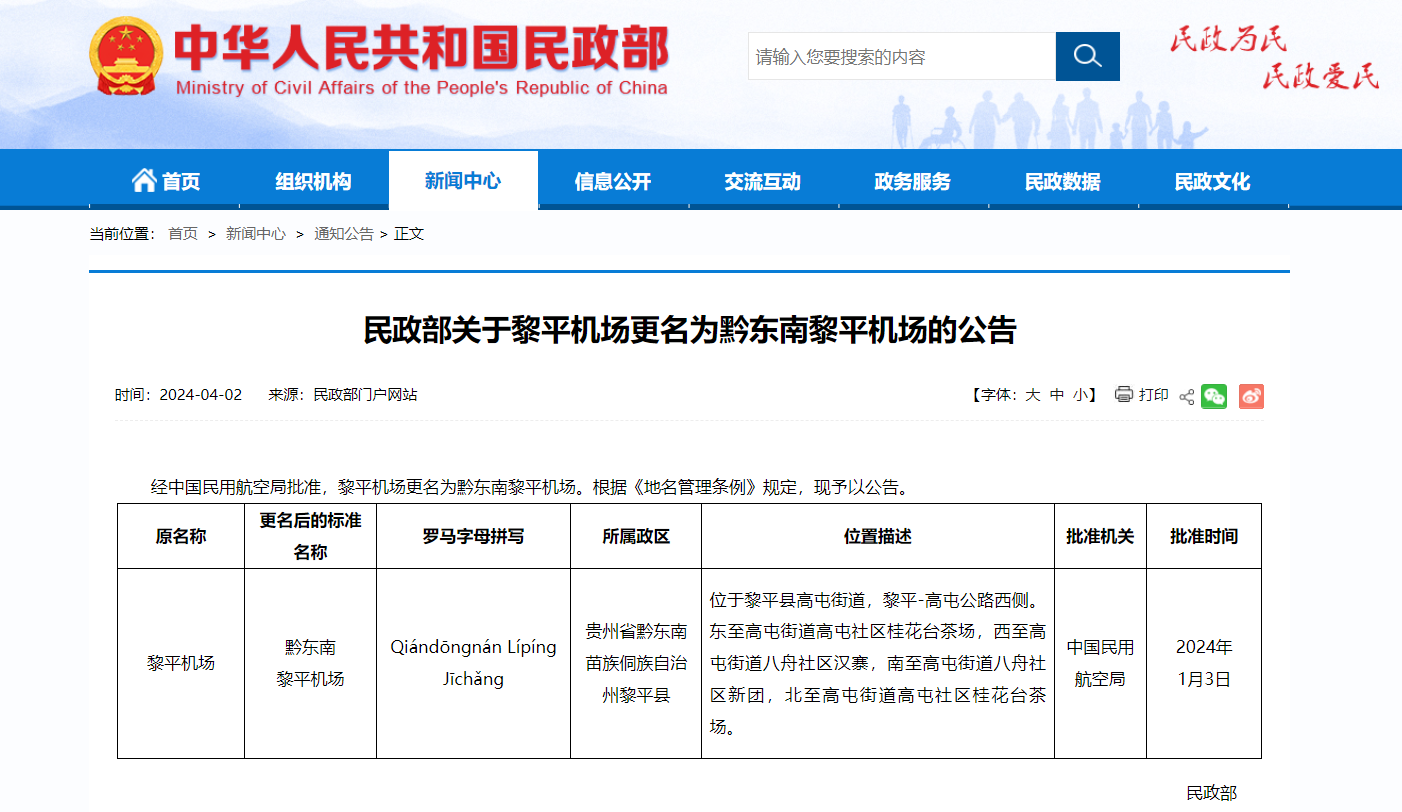The width and height of the screenshot is (1402, 812).
Task: Click the 民政部 signature text
Action: [1211, 793]
